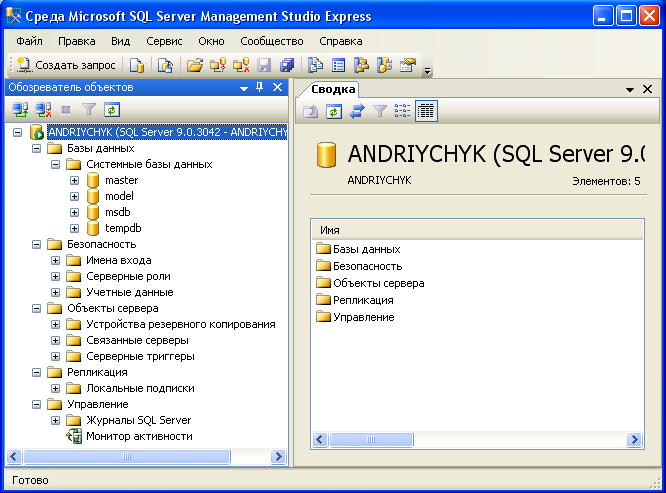Screen dimensions: 666x493
Task: Click the Filter funnel in Обозреватель объектов toolbar
Action: (89, 110)
